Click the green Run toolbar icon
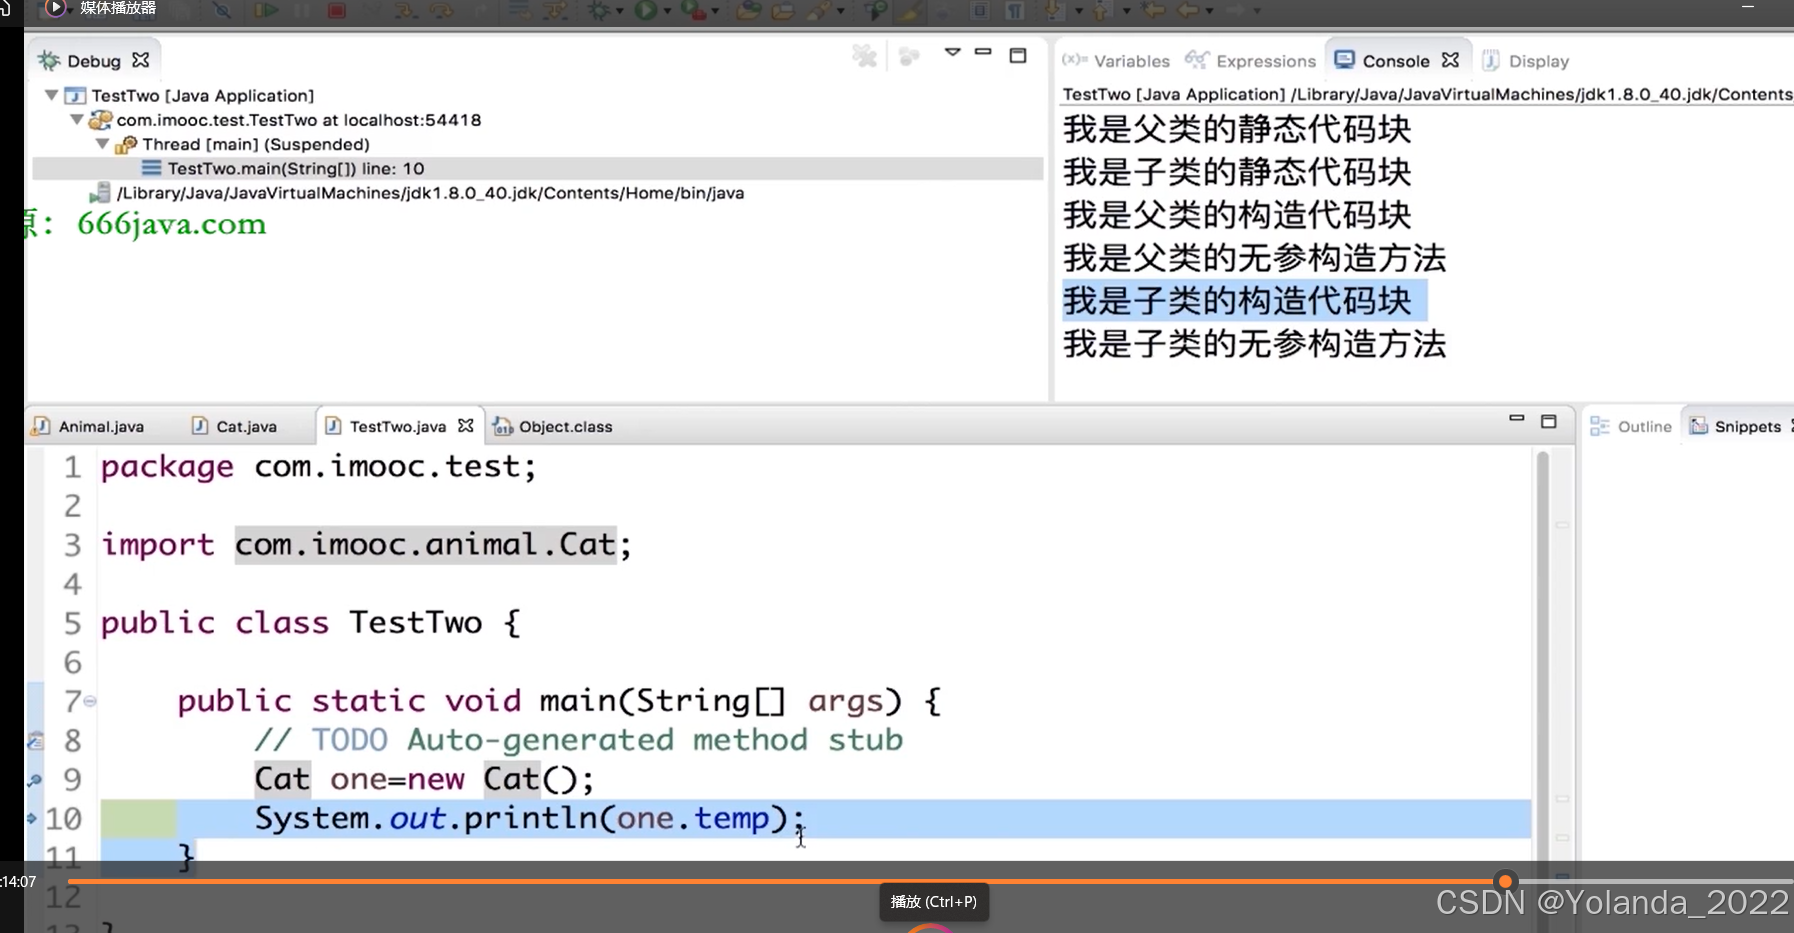Screen dimensions: 1794x933 point(645,10)
